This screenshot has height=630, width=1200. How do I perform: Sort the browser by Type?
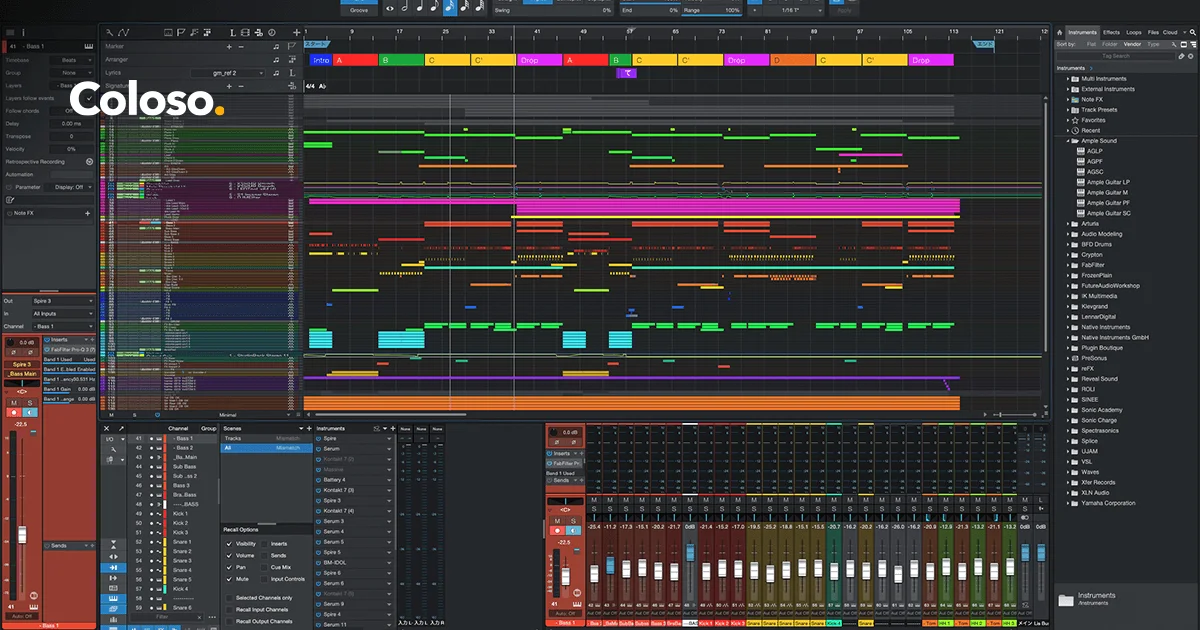click(x=1153, y=44)
